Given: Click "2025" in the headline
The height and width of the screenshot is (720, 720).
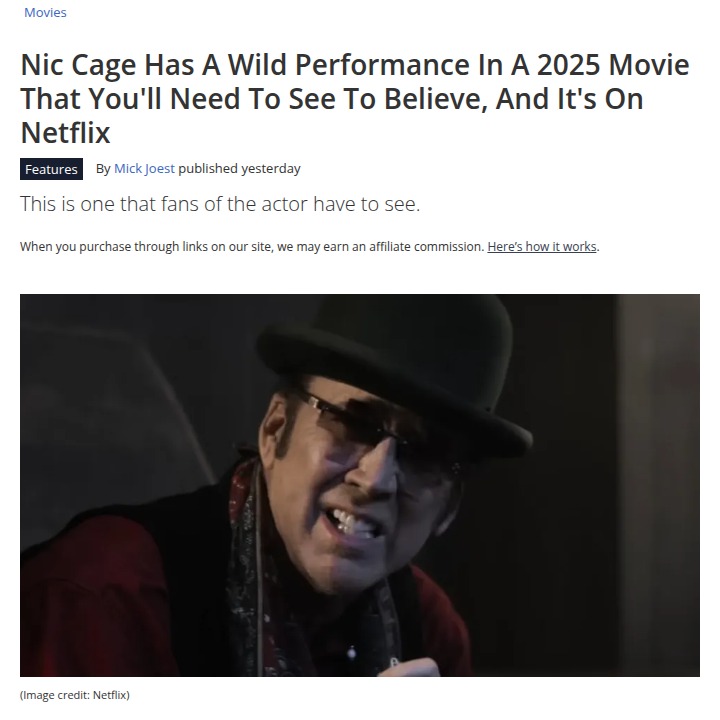Looking at the screenshot, I should coord(568,64).
